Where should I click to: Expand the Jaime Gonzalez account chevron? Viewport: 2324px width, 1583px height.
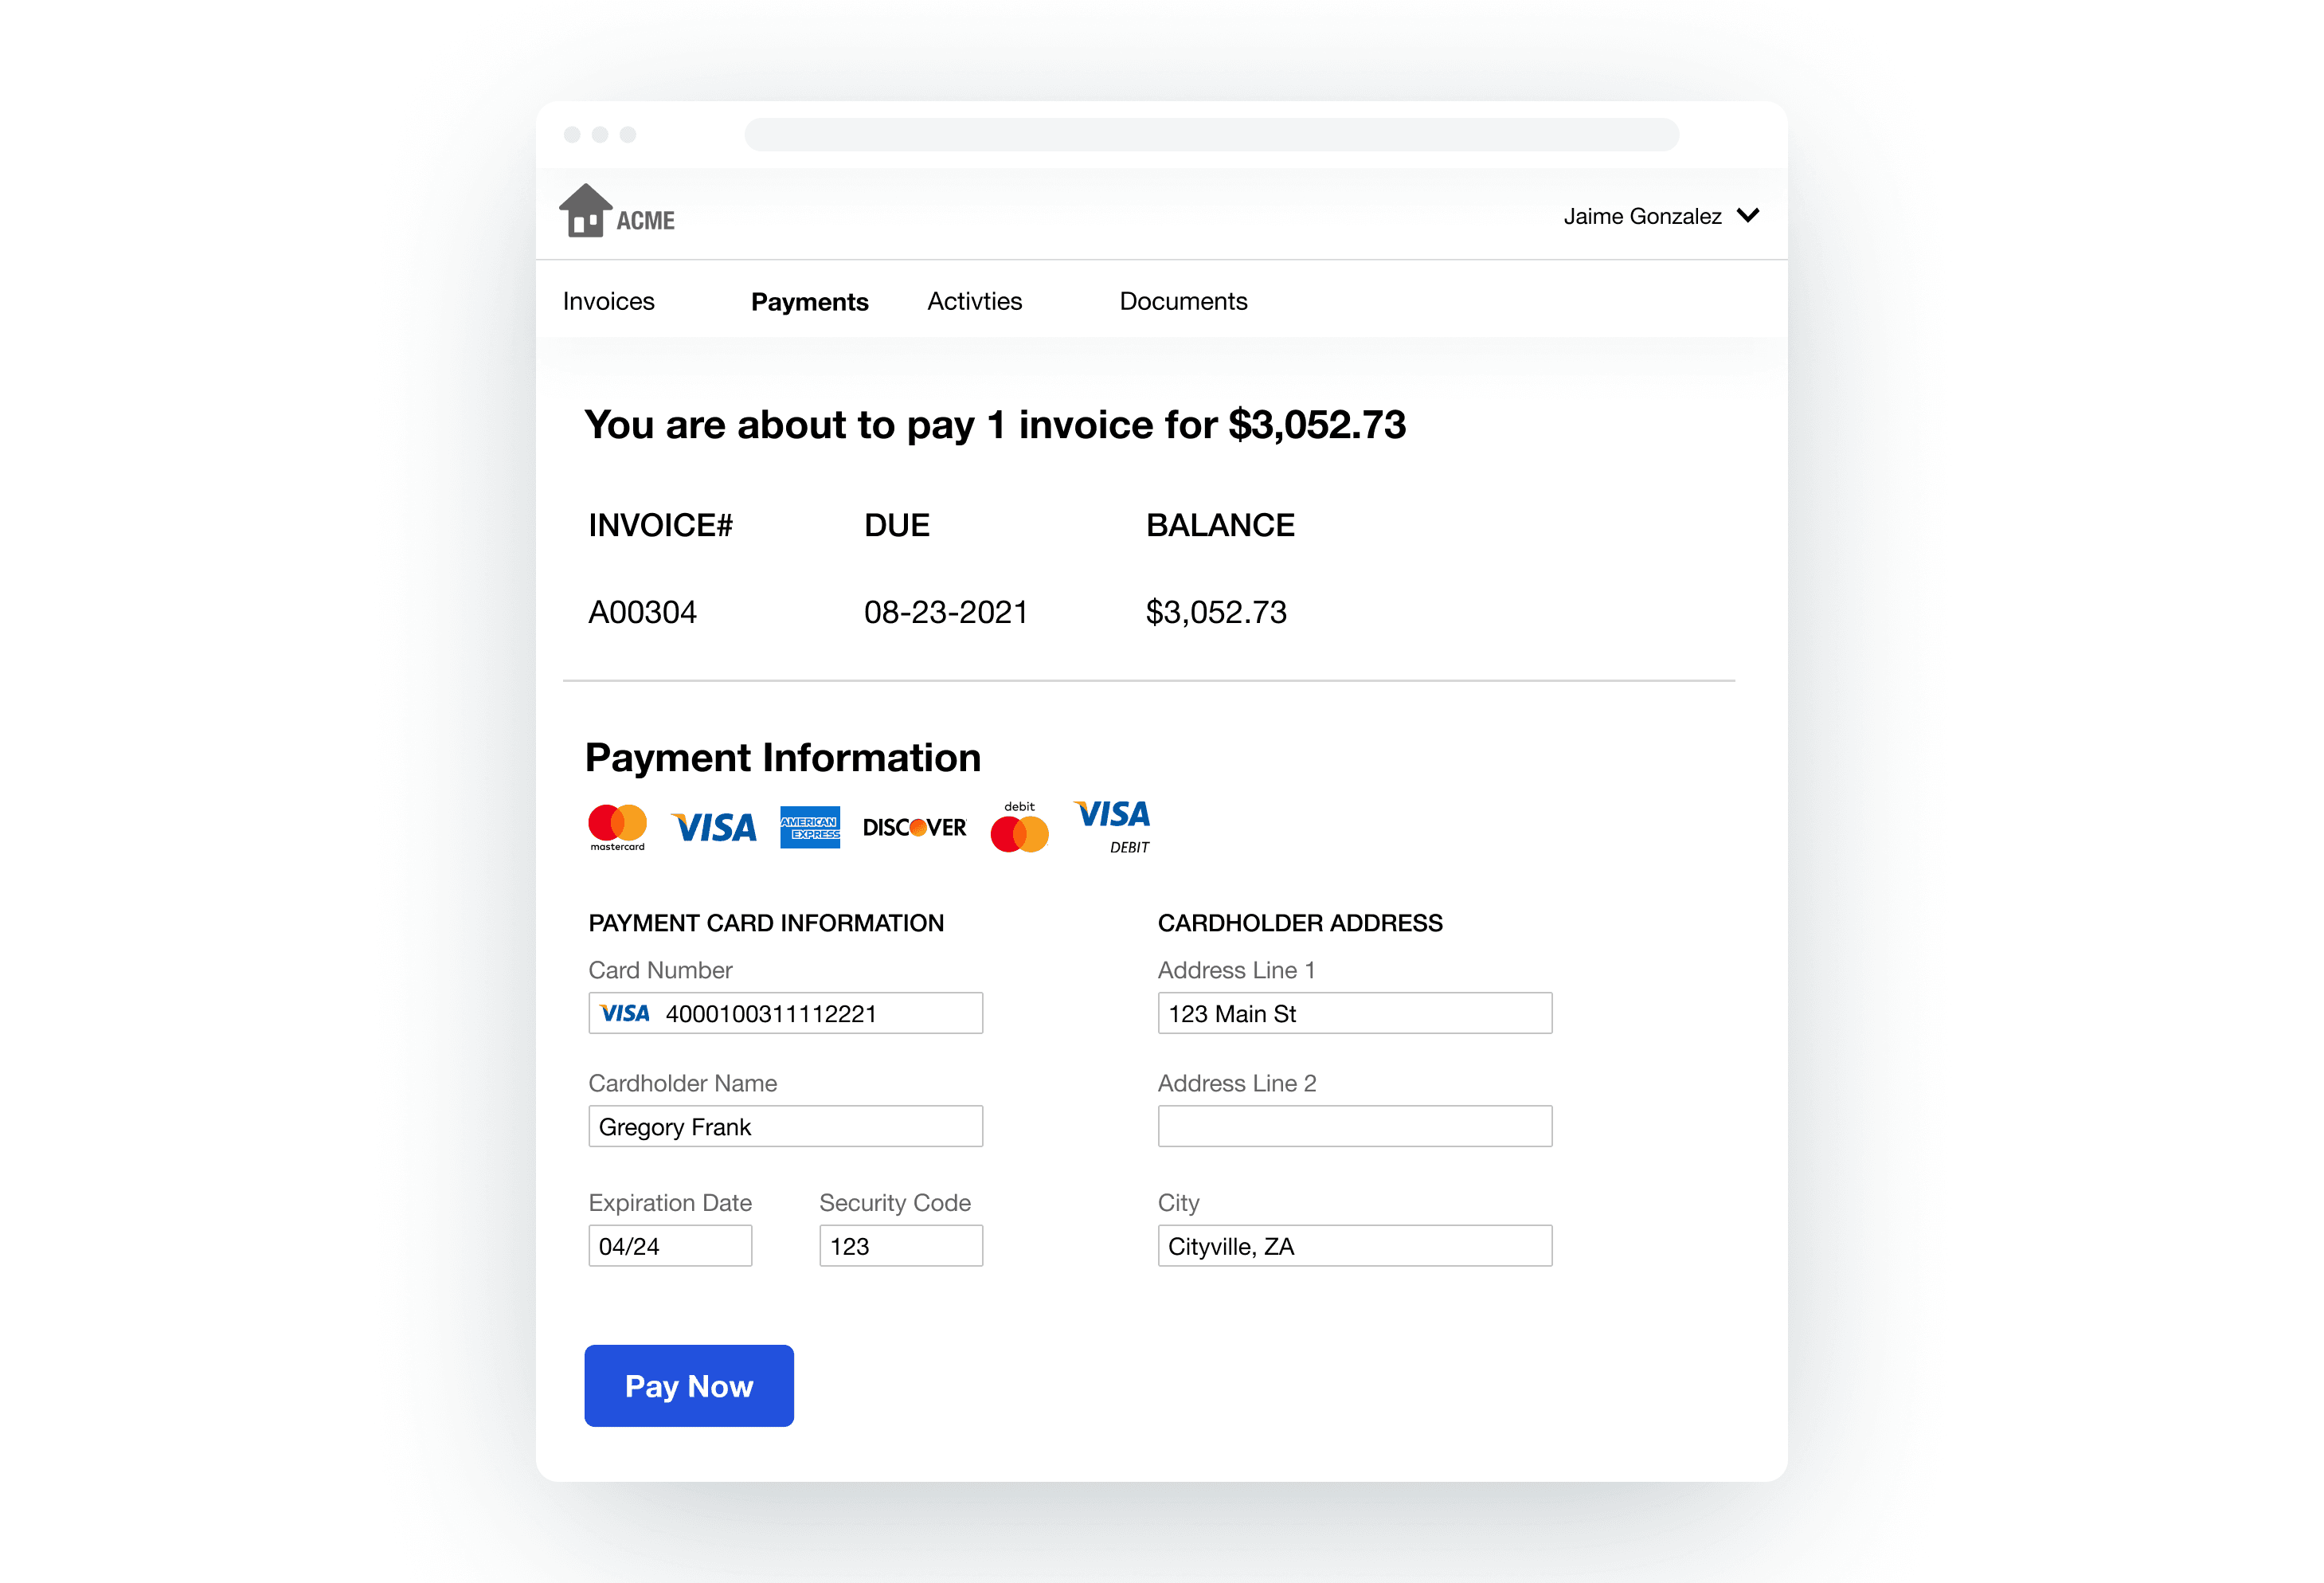(1748, 216)
